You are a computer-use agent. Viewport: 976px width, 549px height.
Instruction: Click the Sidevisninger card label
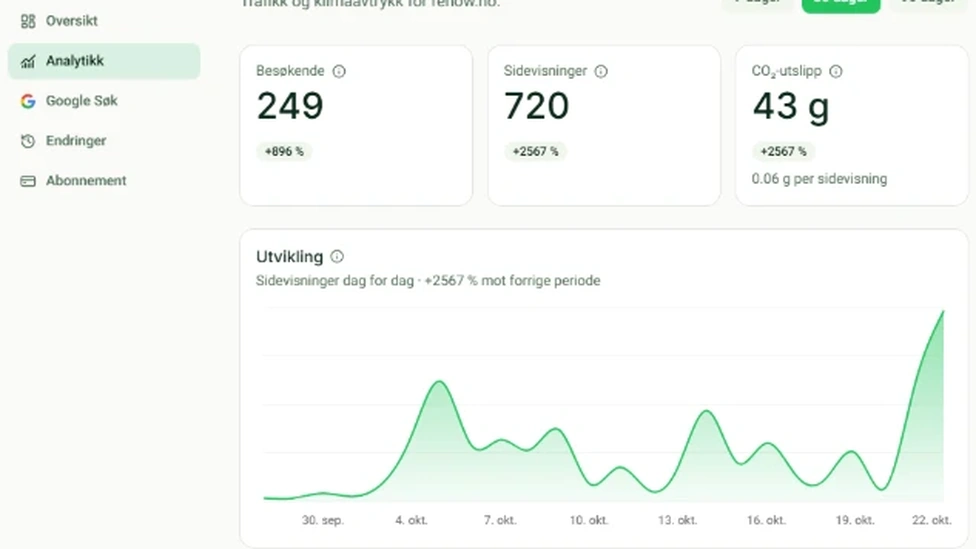(545, 71)
